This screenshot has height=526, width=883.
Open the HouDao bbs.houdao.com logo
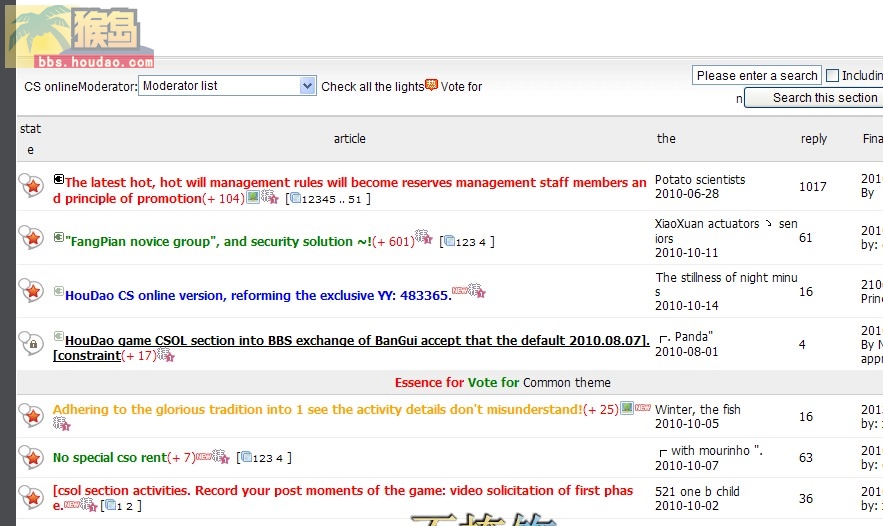click(79, 37)
